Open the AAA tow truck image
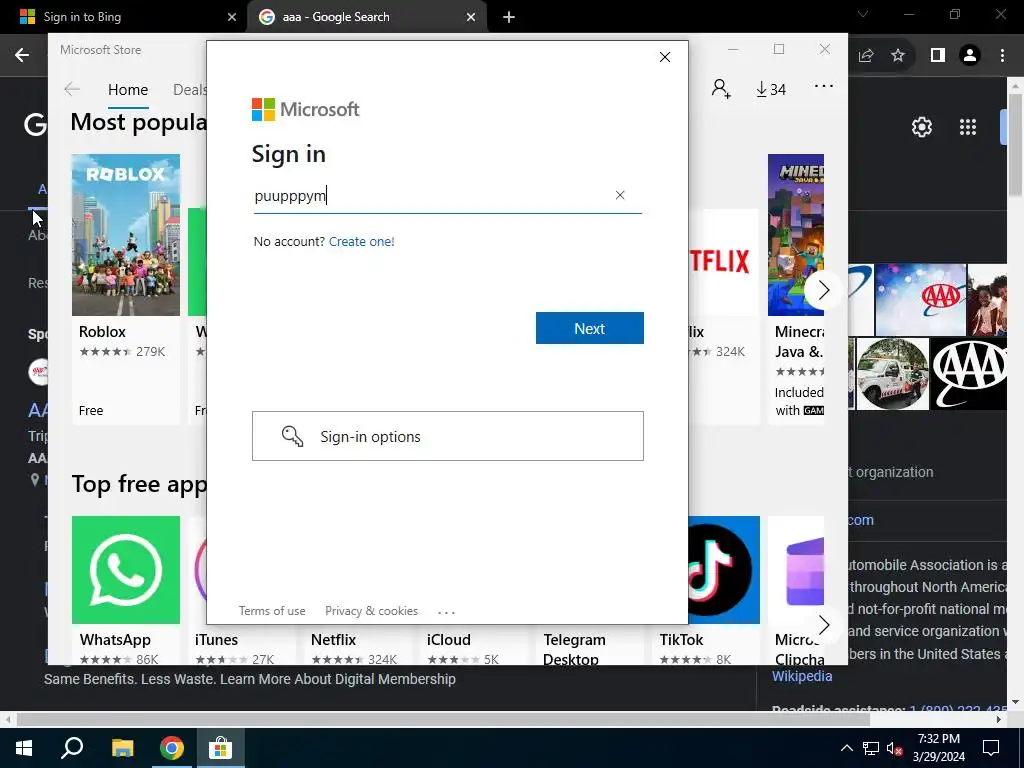 click(892, 374)
